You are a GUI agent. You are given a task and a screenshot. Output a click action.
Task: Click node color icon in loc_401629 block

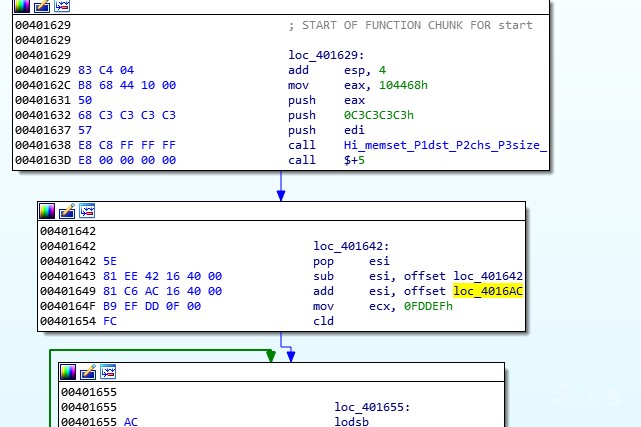click(22, 6)
